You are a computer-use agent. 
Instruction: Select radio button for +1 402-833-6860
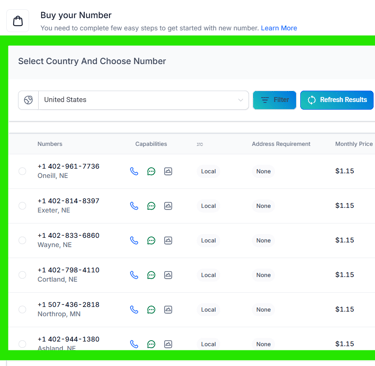point(22,240)
